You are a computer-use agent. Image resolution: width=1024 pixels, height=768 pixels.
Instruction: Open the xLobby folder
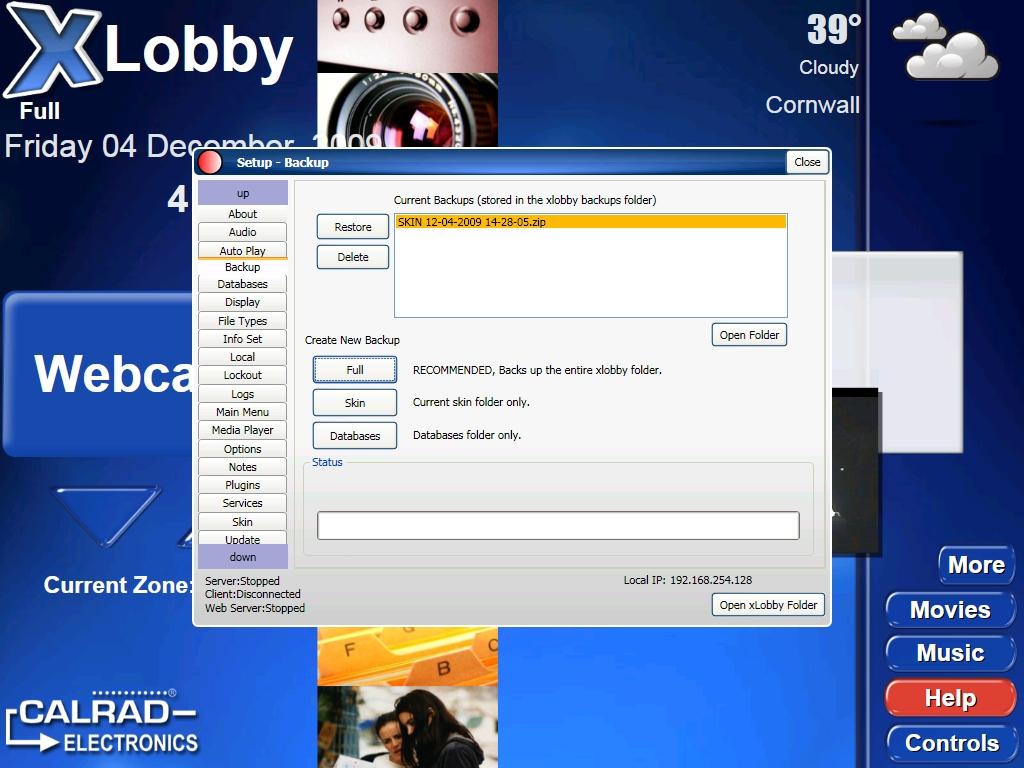click(768, 605)
